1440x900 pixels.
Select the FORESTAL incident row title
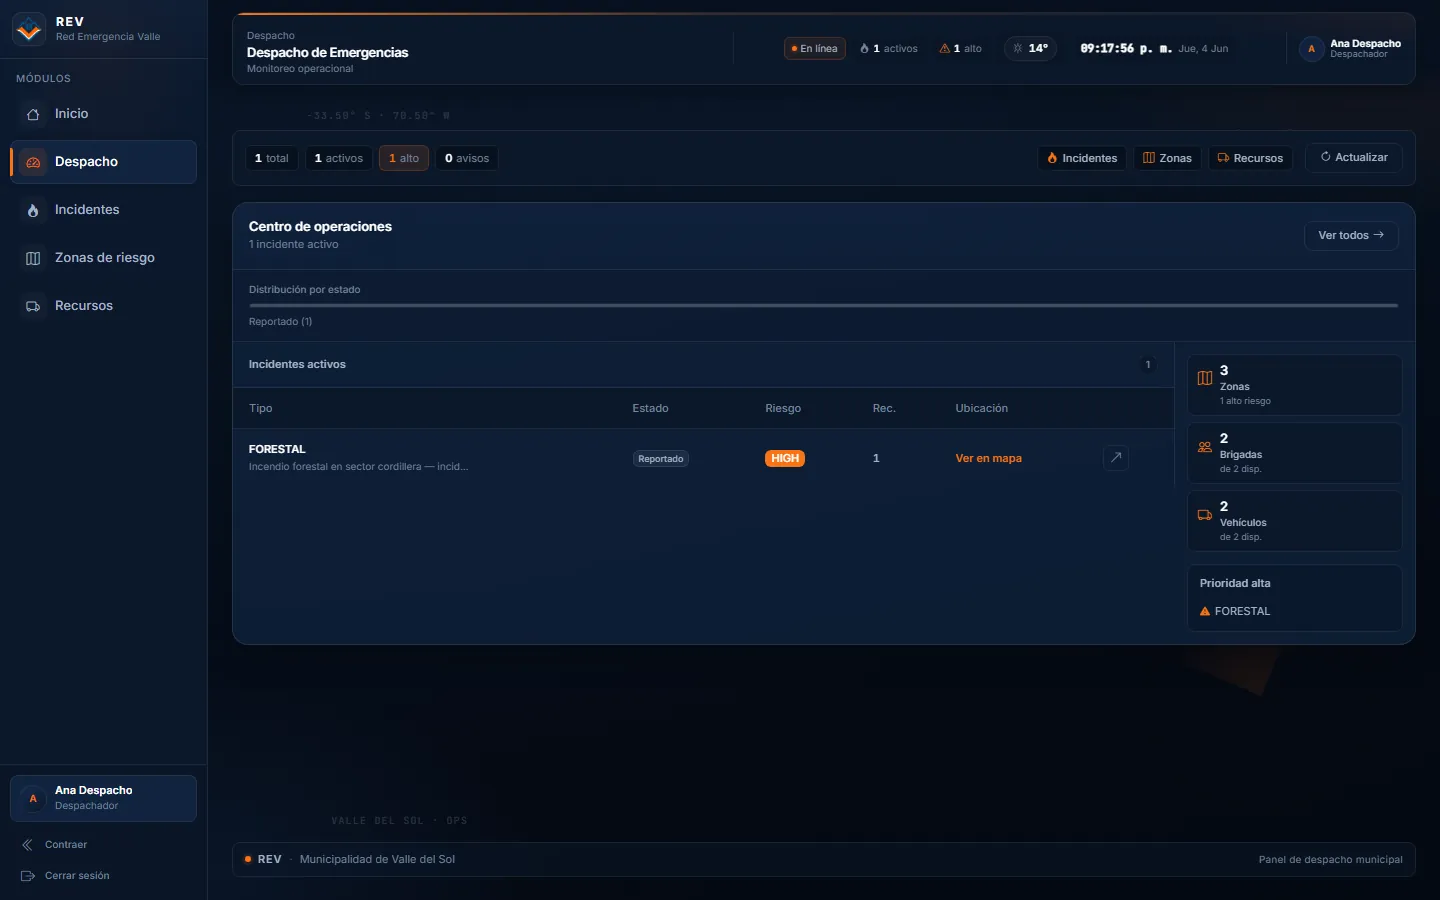(277, 449)
